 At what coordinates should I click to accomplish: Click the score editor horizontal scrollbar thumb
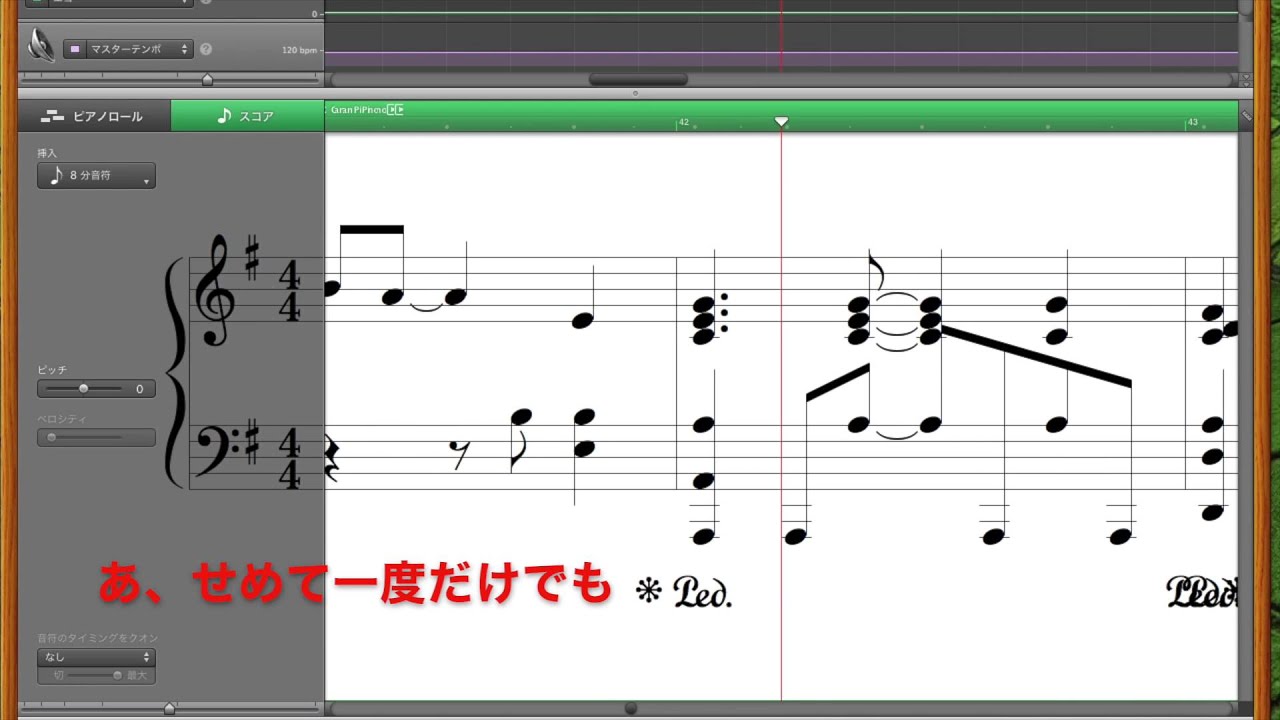click(x=630, y=708)
